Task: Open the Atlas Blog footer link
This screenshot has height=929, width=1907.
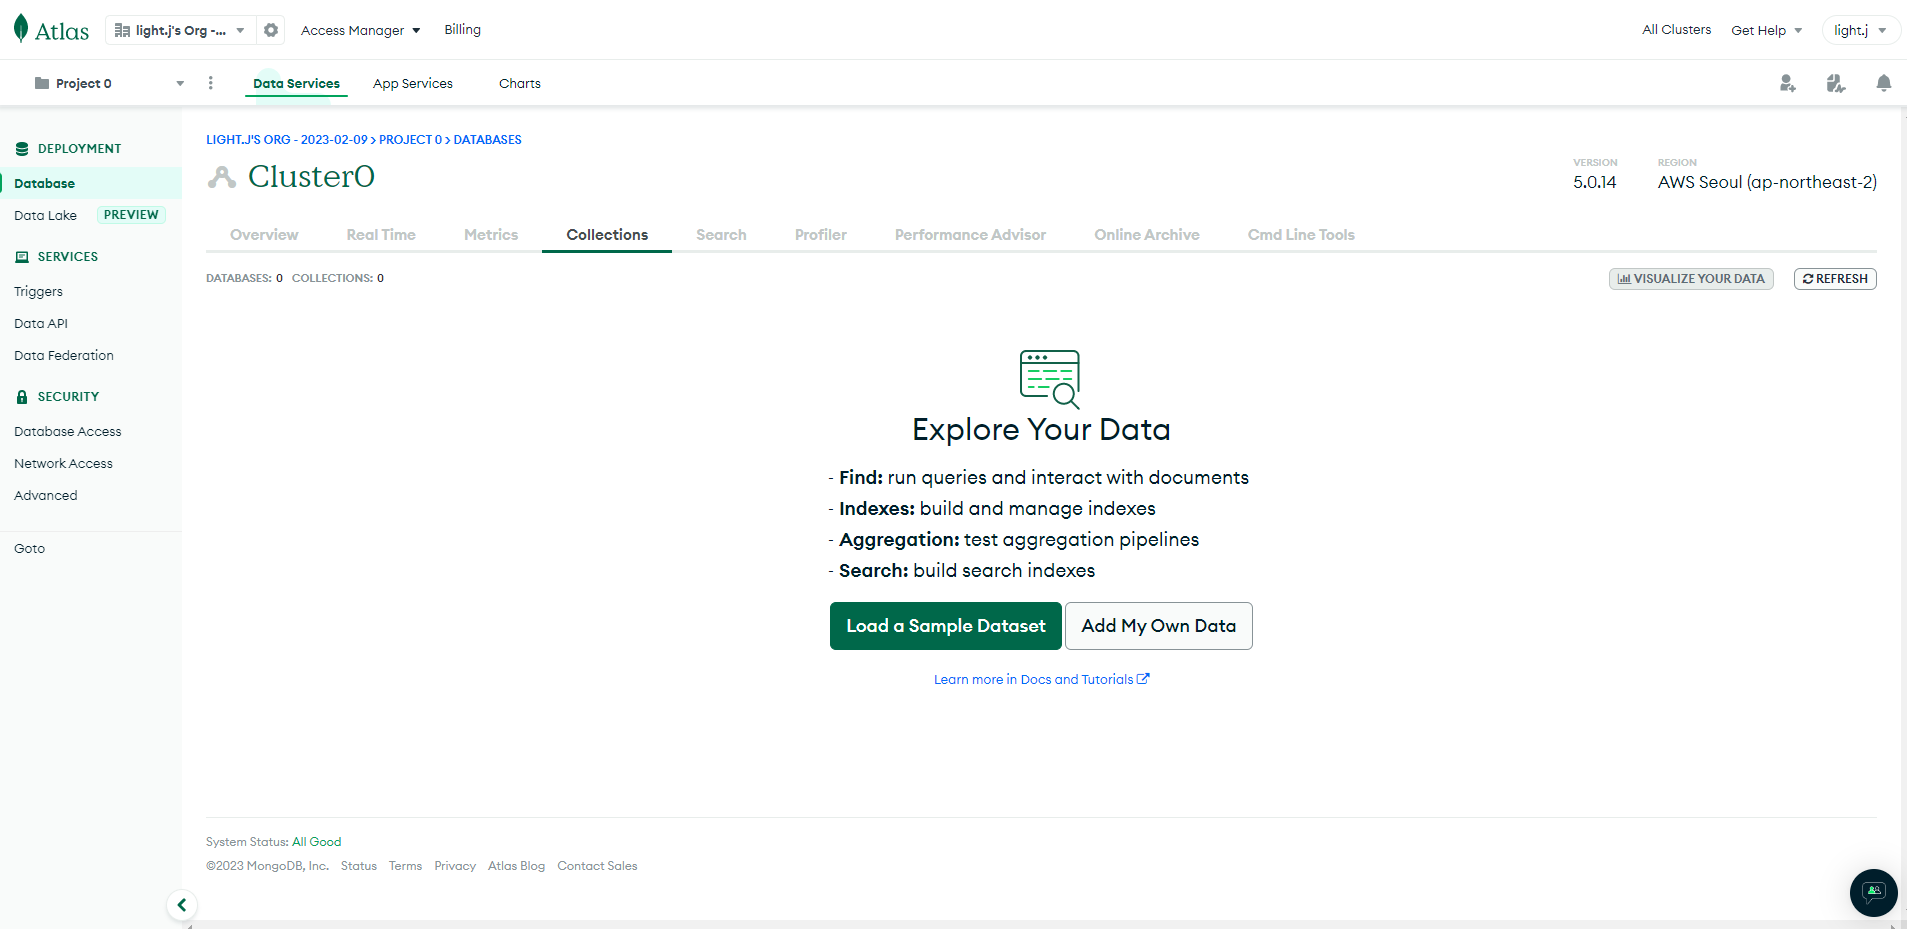Action: 516,866
